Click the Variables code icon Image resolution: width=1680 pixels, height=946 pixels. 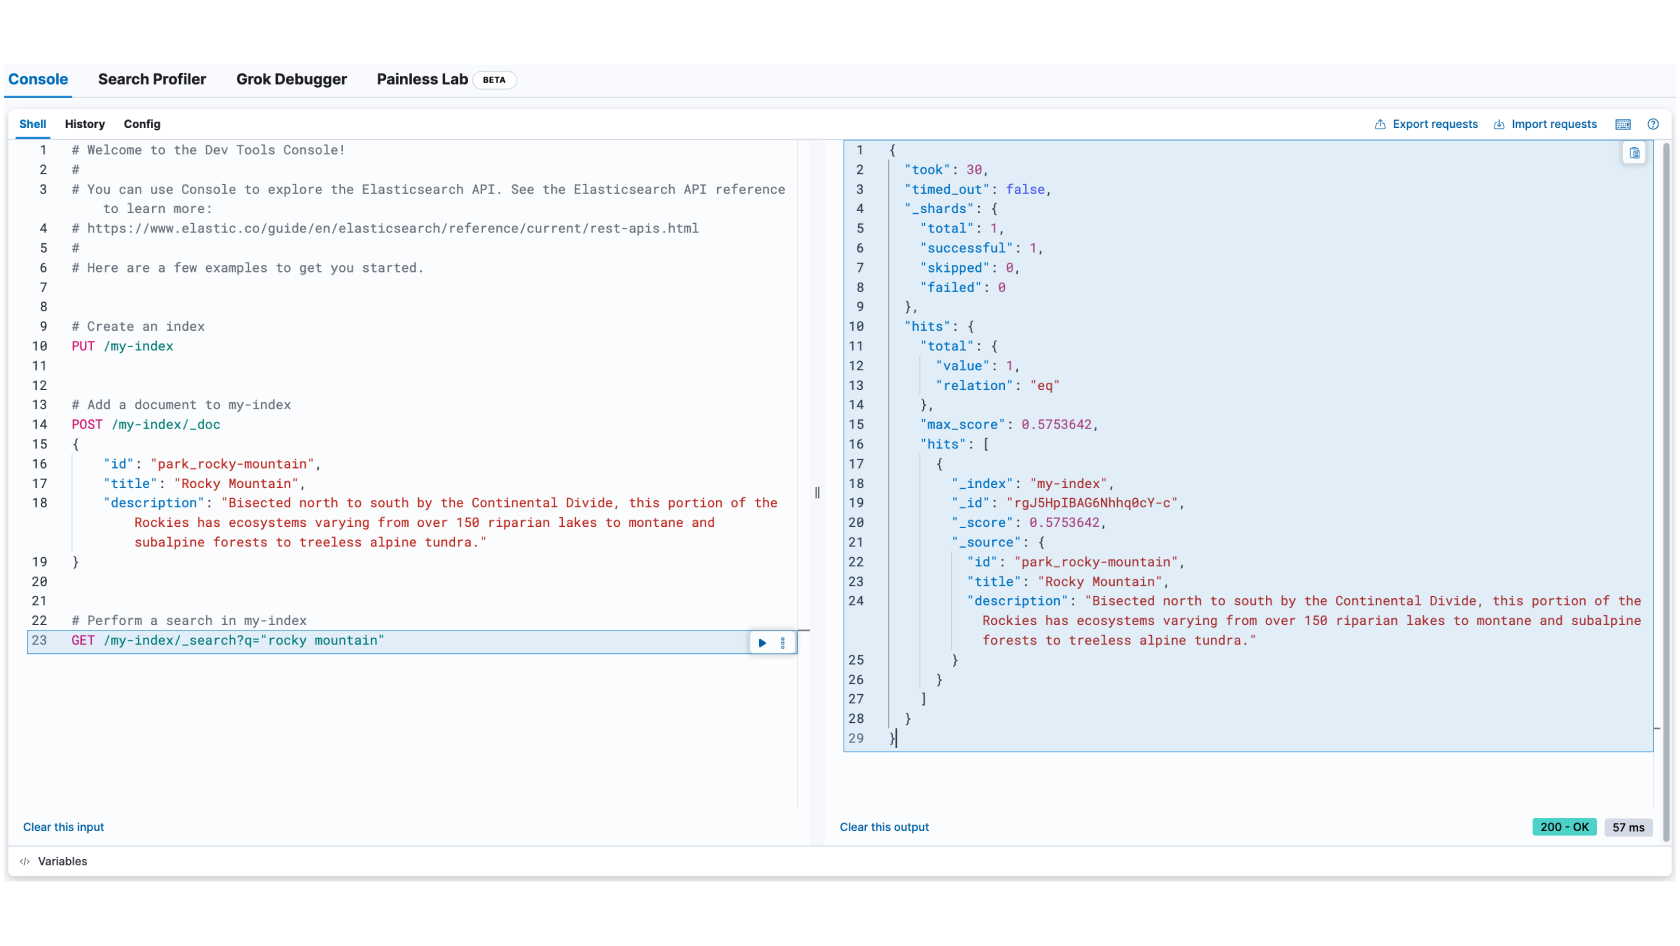[25, 862]
